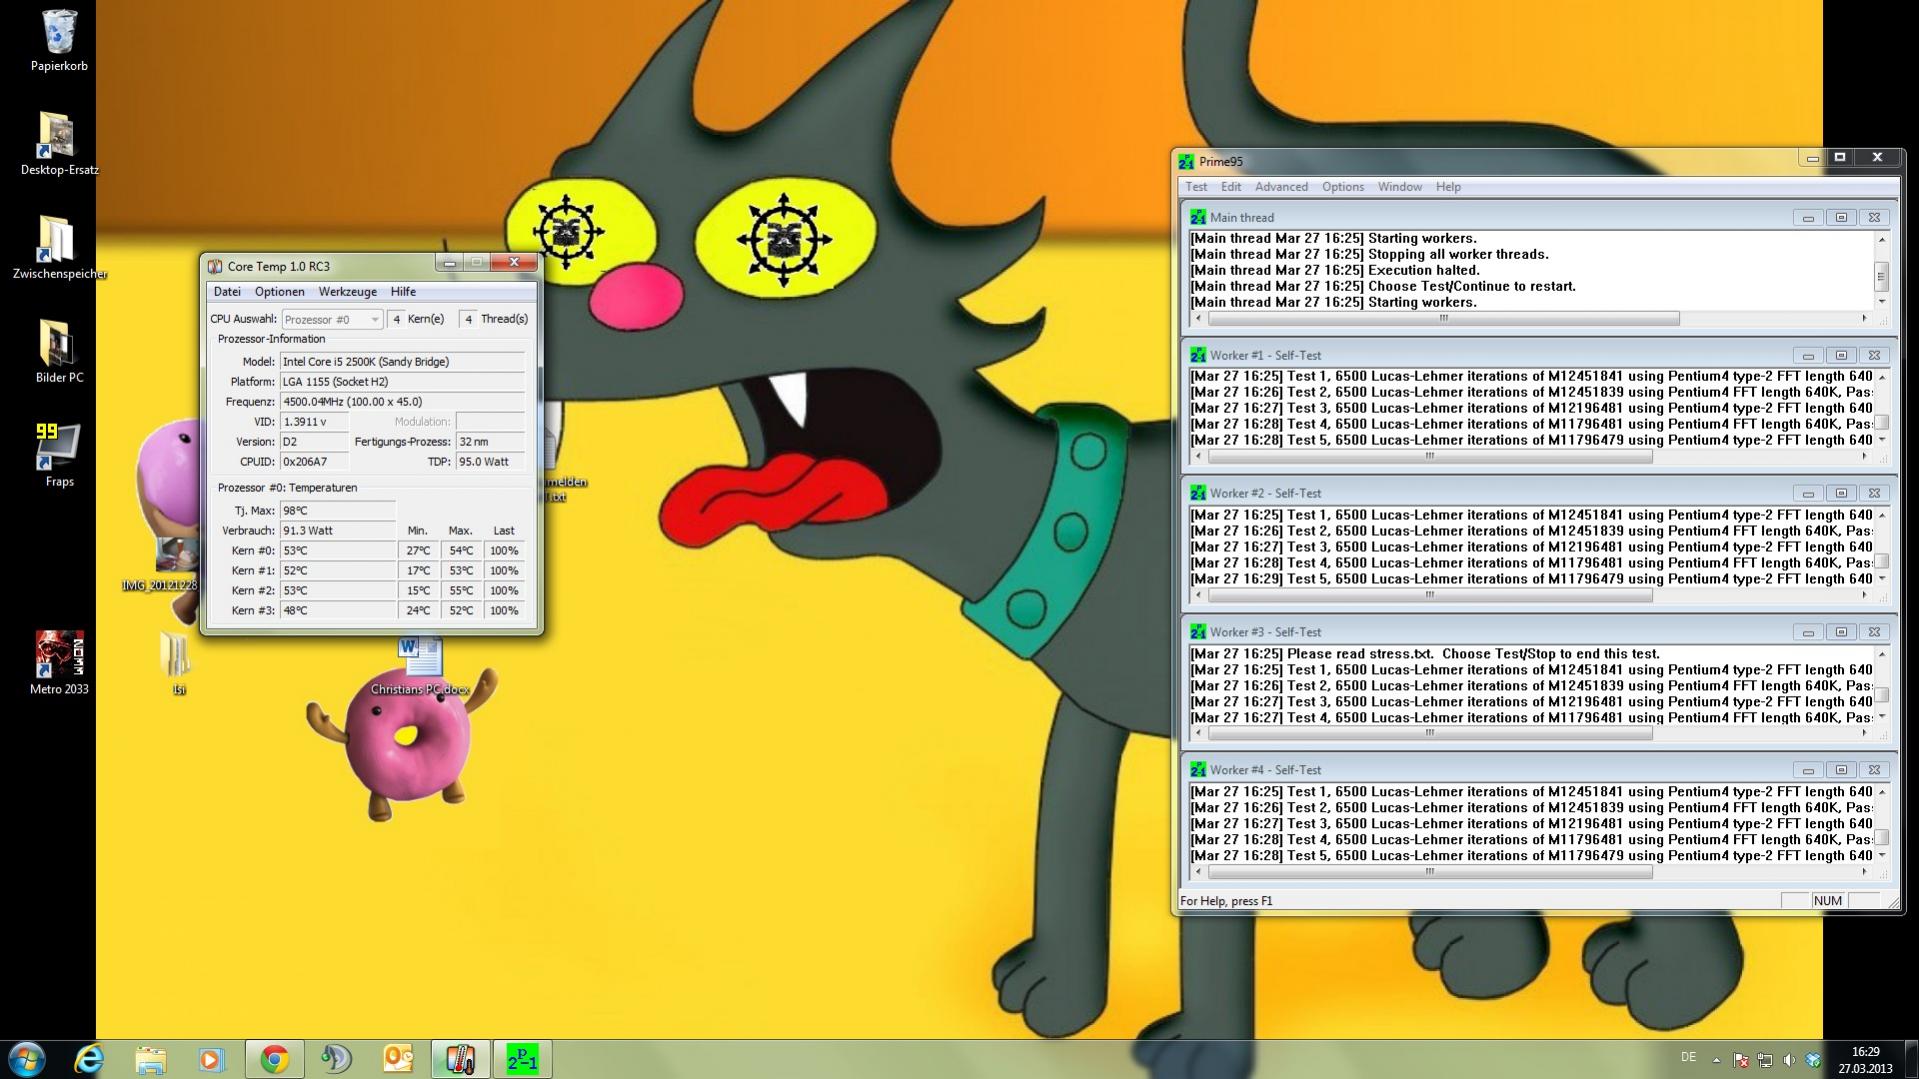Open Outlook from the taskbar
The image size is (1919, 1079).
398,1059
